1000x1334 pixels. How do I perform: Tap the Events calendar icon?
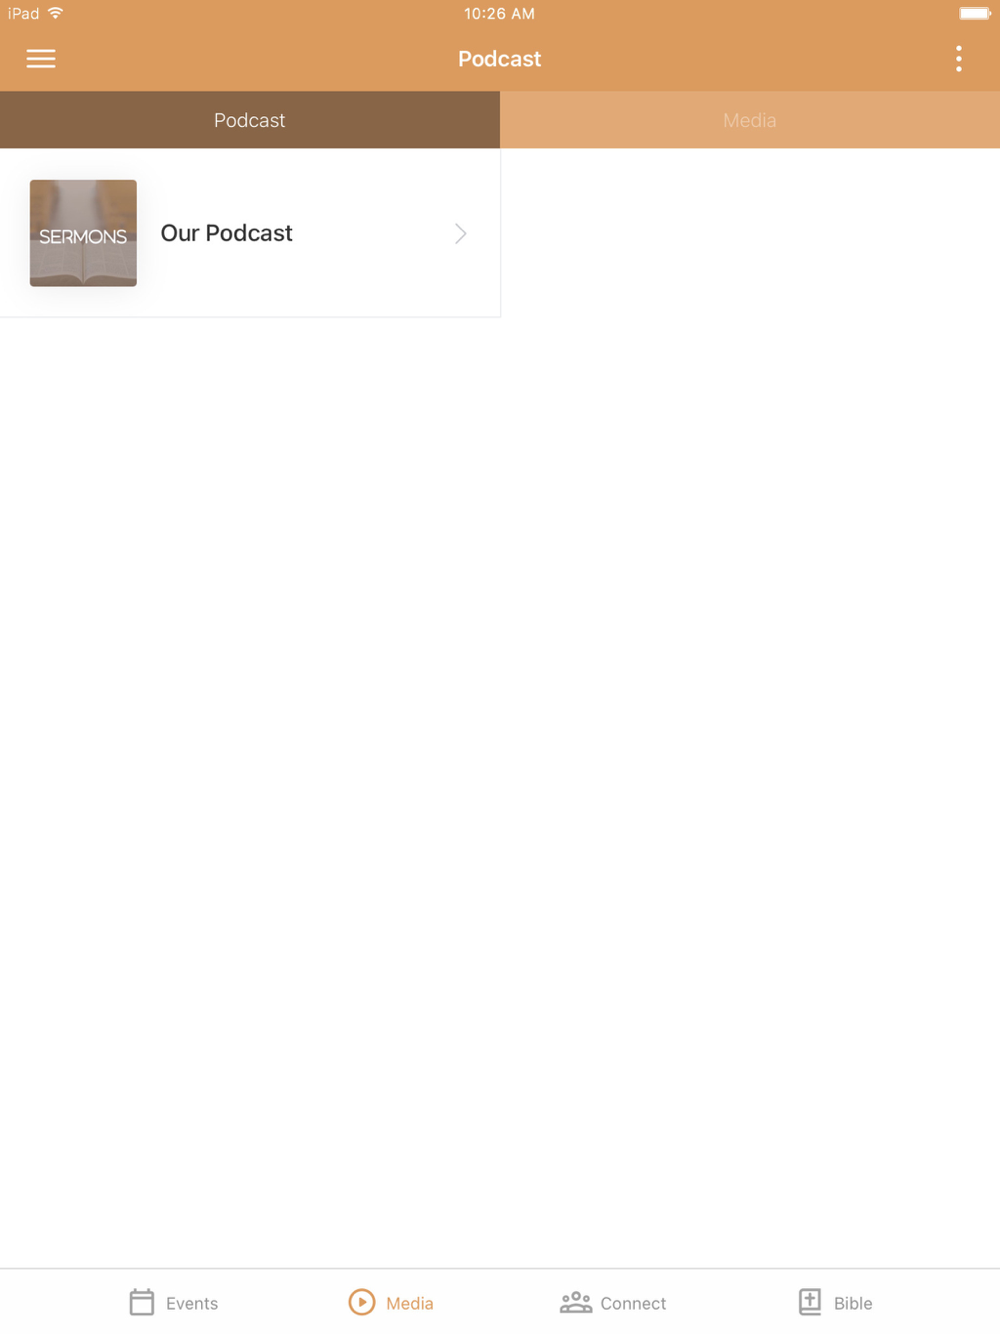click(142, 1302)
